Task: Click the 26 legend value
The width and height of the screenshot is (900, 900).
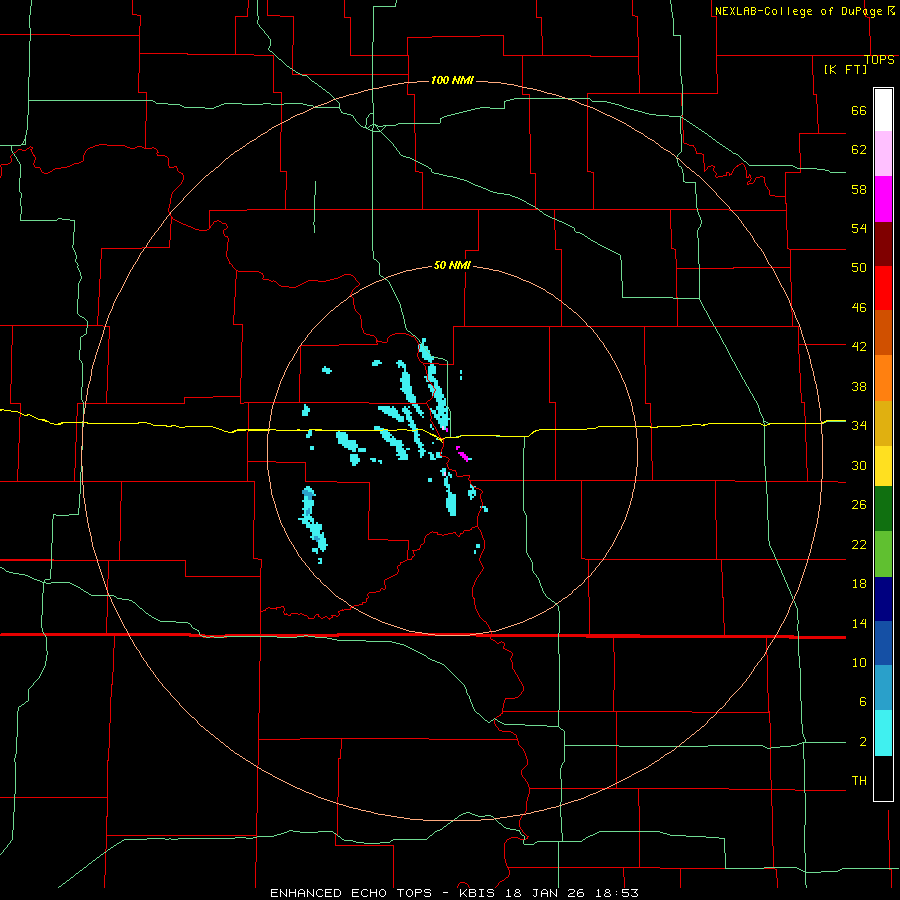Action: [x=859, y=505]
